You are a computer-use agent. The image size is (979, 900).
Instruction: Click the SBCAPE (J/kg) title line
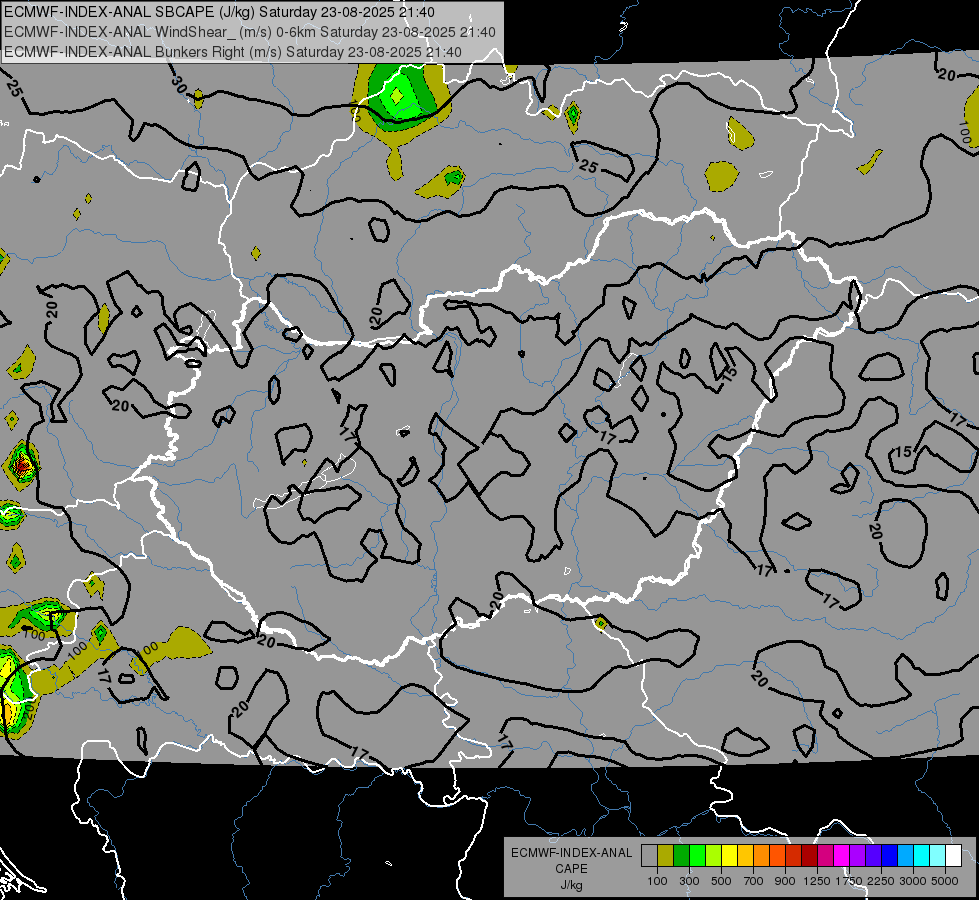click(x=219, y=12)
